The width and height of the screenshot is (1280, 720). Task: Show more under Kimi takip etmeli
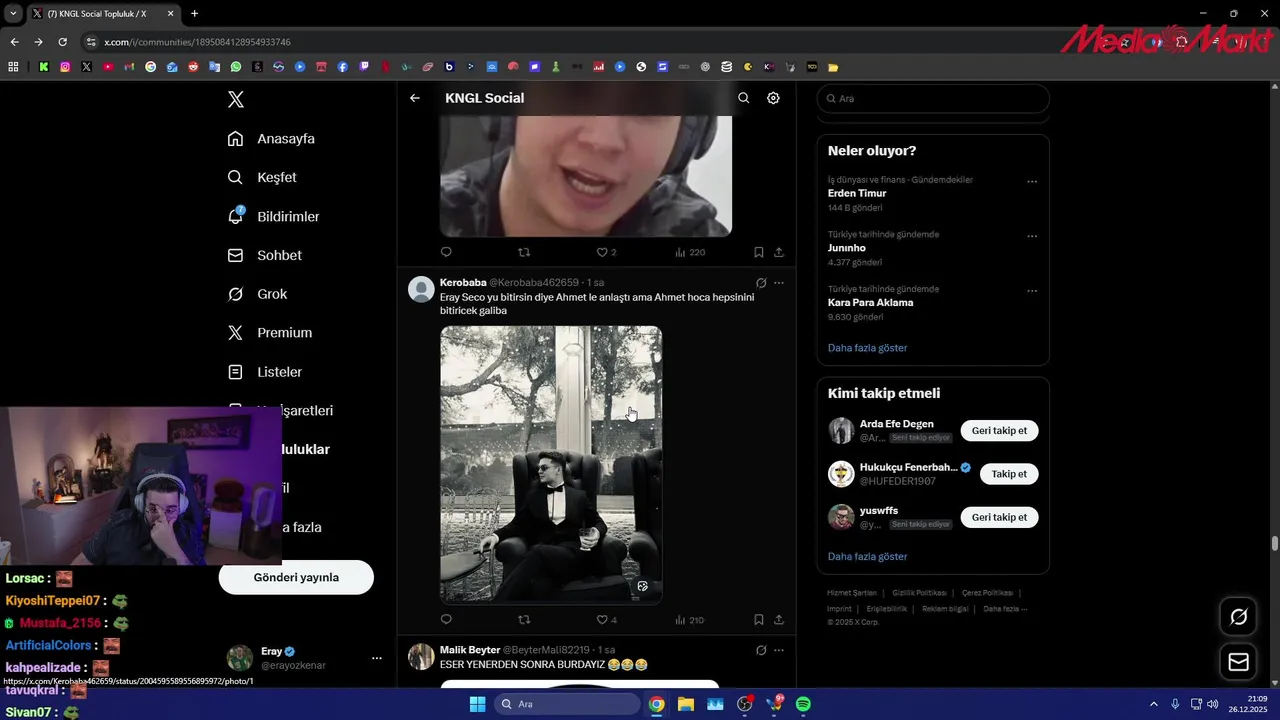[x=867, y=556]
